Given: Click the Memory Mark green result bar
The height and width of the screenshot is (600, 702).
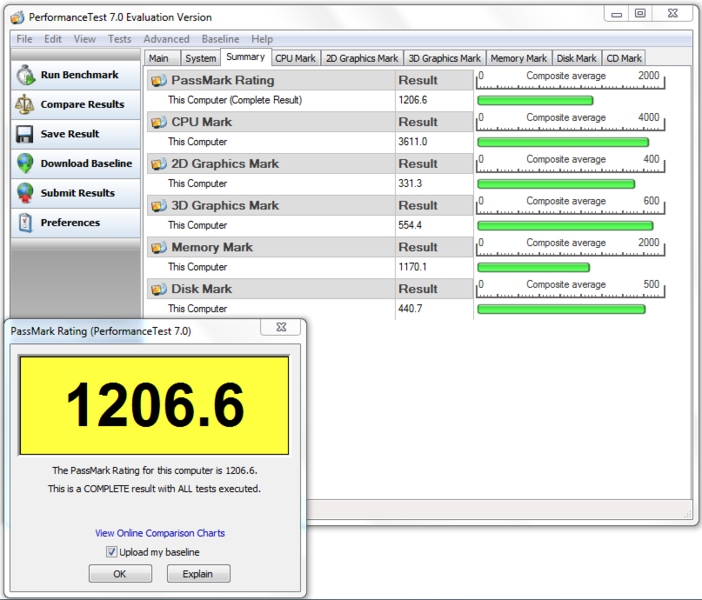Looking at the screenshot, I should tap(533, 267).
